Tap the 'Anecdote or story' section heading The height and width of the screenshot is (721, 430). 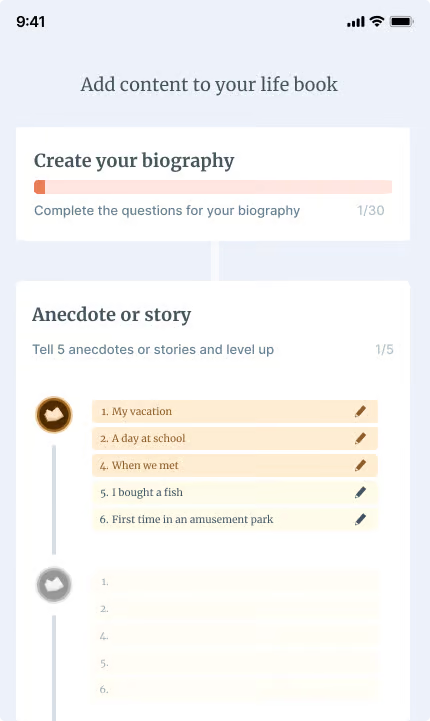111,315
